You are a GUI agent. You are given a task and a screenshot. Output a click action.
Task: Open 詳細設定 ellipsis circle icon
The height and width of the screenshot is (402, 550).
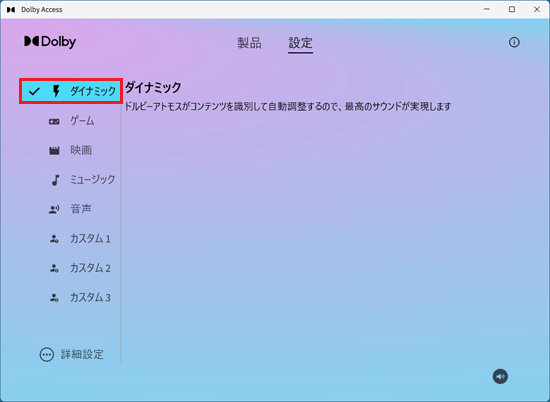click(x=47, y=355)
